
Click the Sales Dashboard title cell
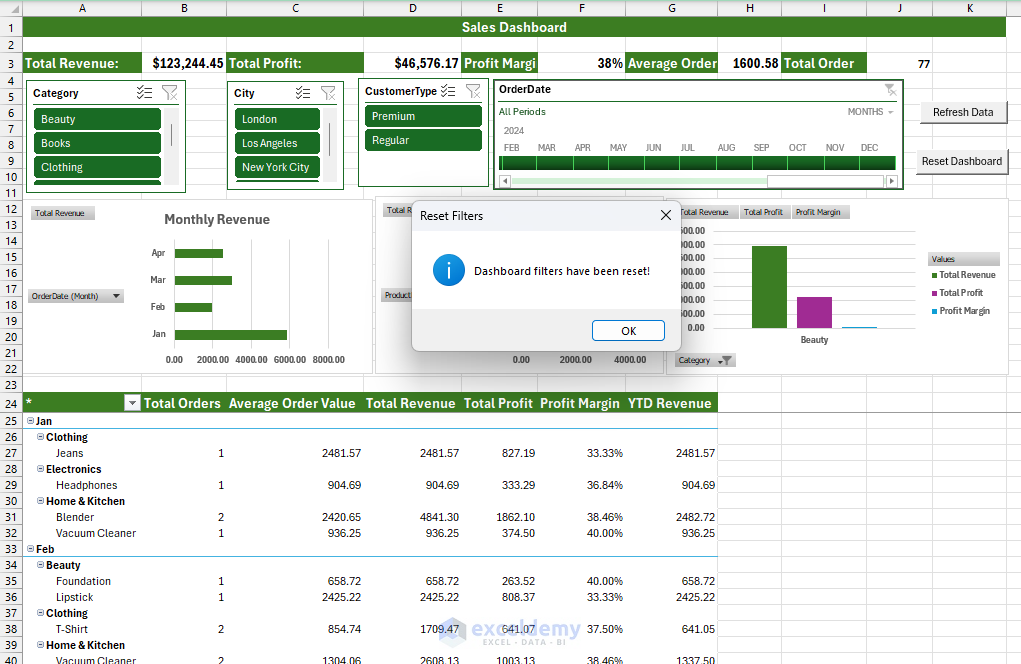(x=514, y=27)
